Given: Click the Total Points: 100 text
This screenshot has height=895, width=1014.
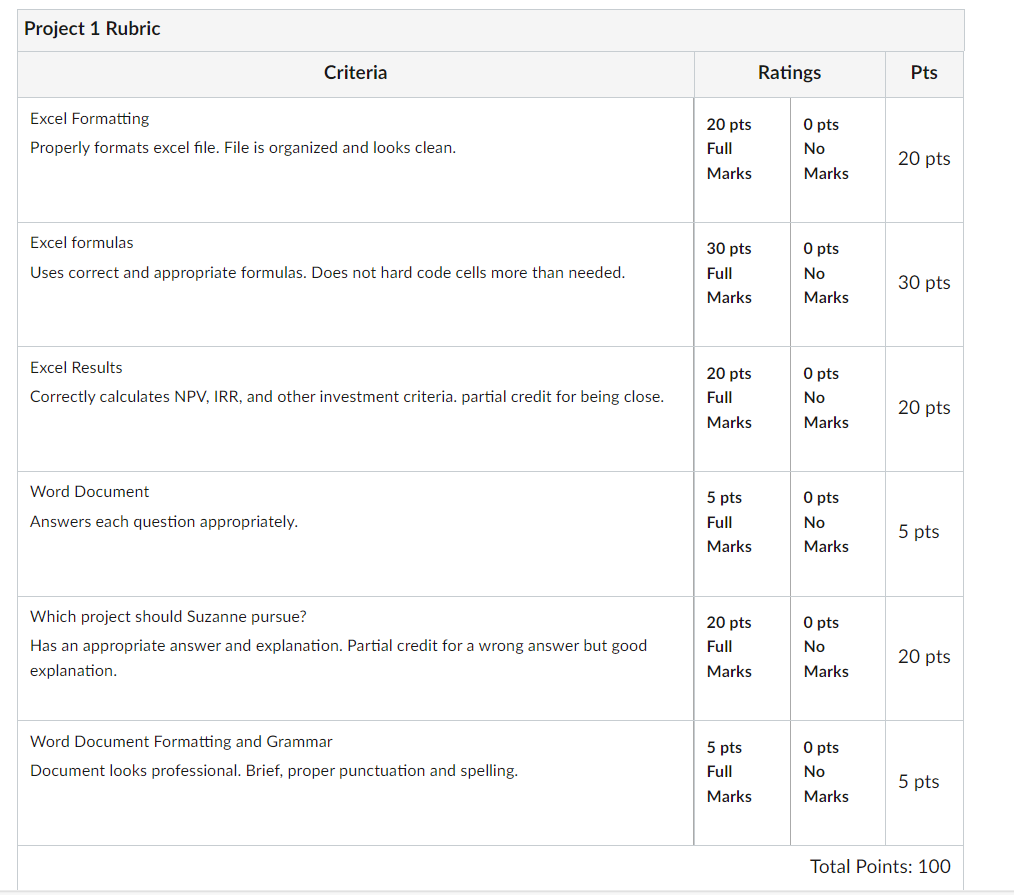Looking at the screenshot, I should (880, 867).
